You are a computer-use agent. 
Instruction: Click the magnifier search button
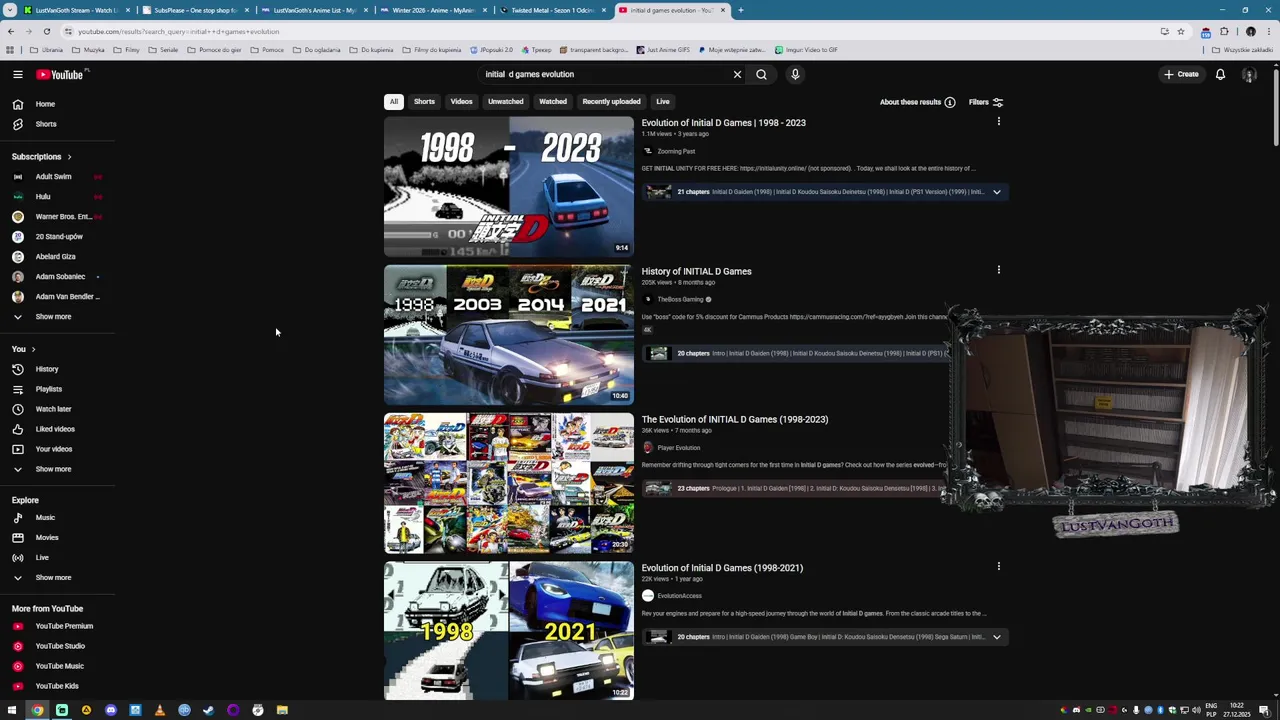pyautogui.click(x=761, y=74)
